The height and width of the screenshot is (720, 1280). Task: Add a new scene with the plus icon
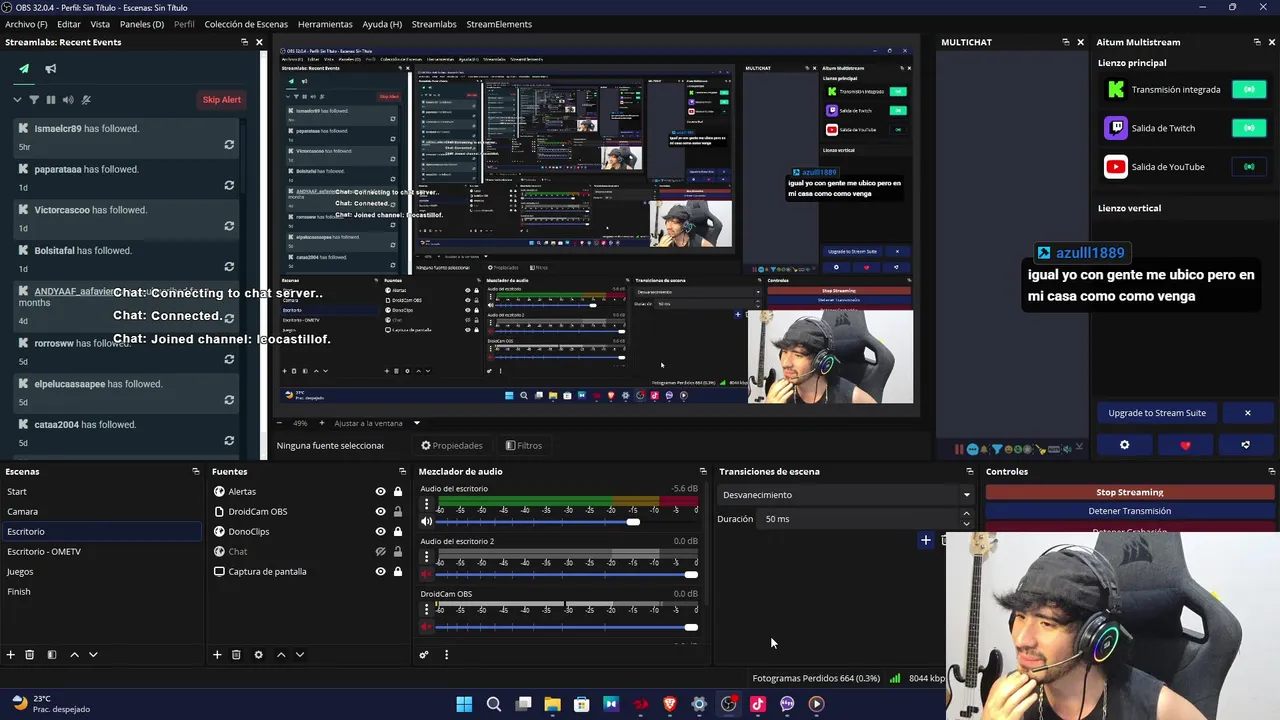click(x=11, y=655)
